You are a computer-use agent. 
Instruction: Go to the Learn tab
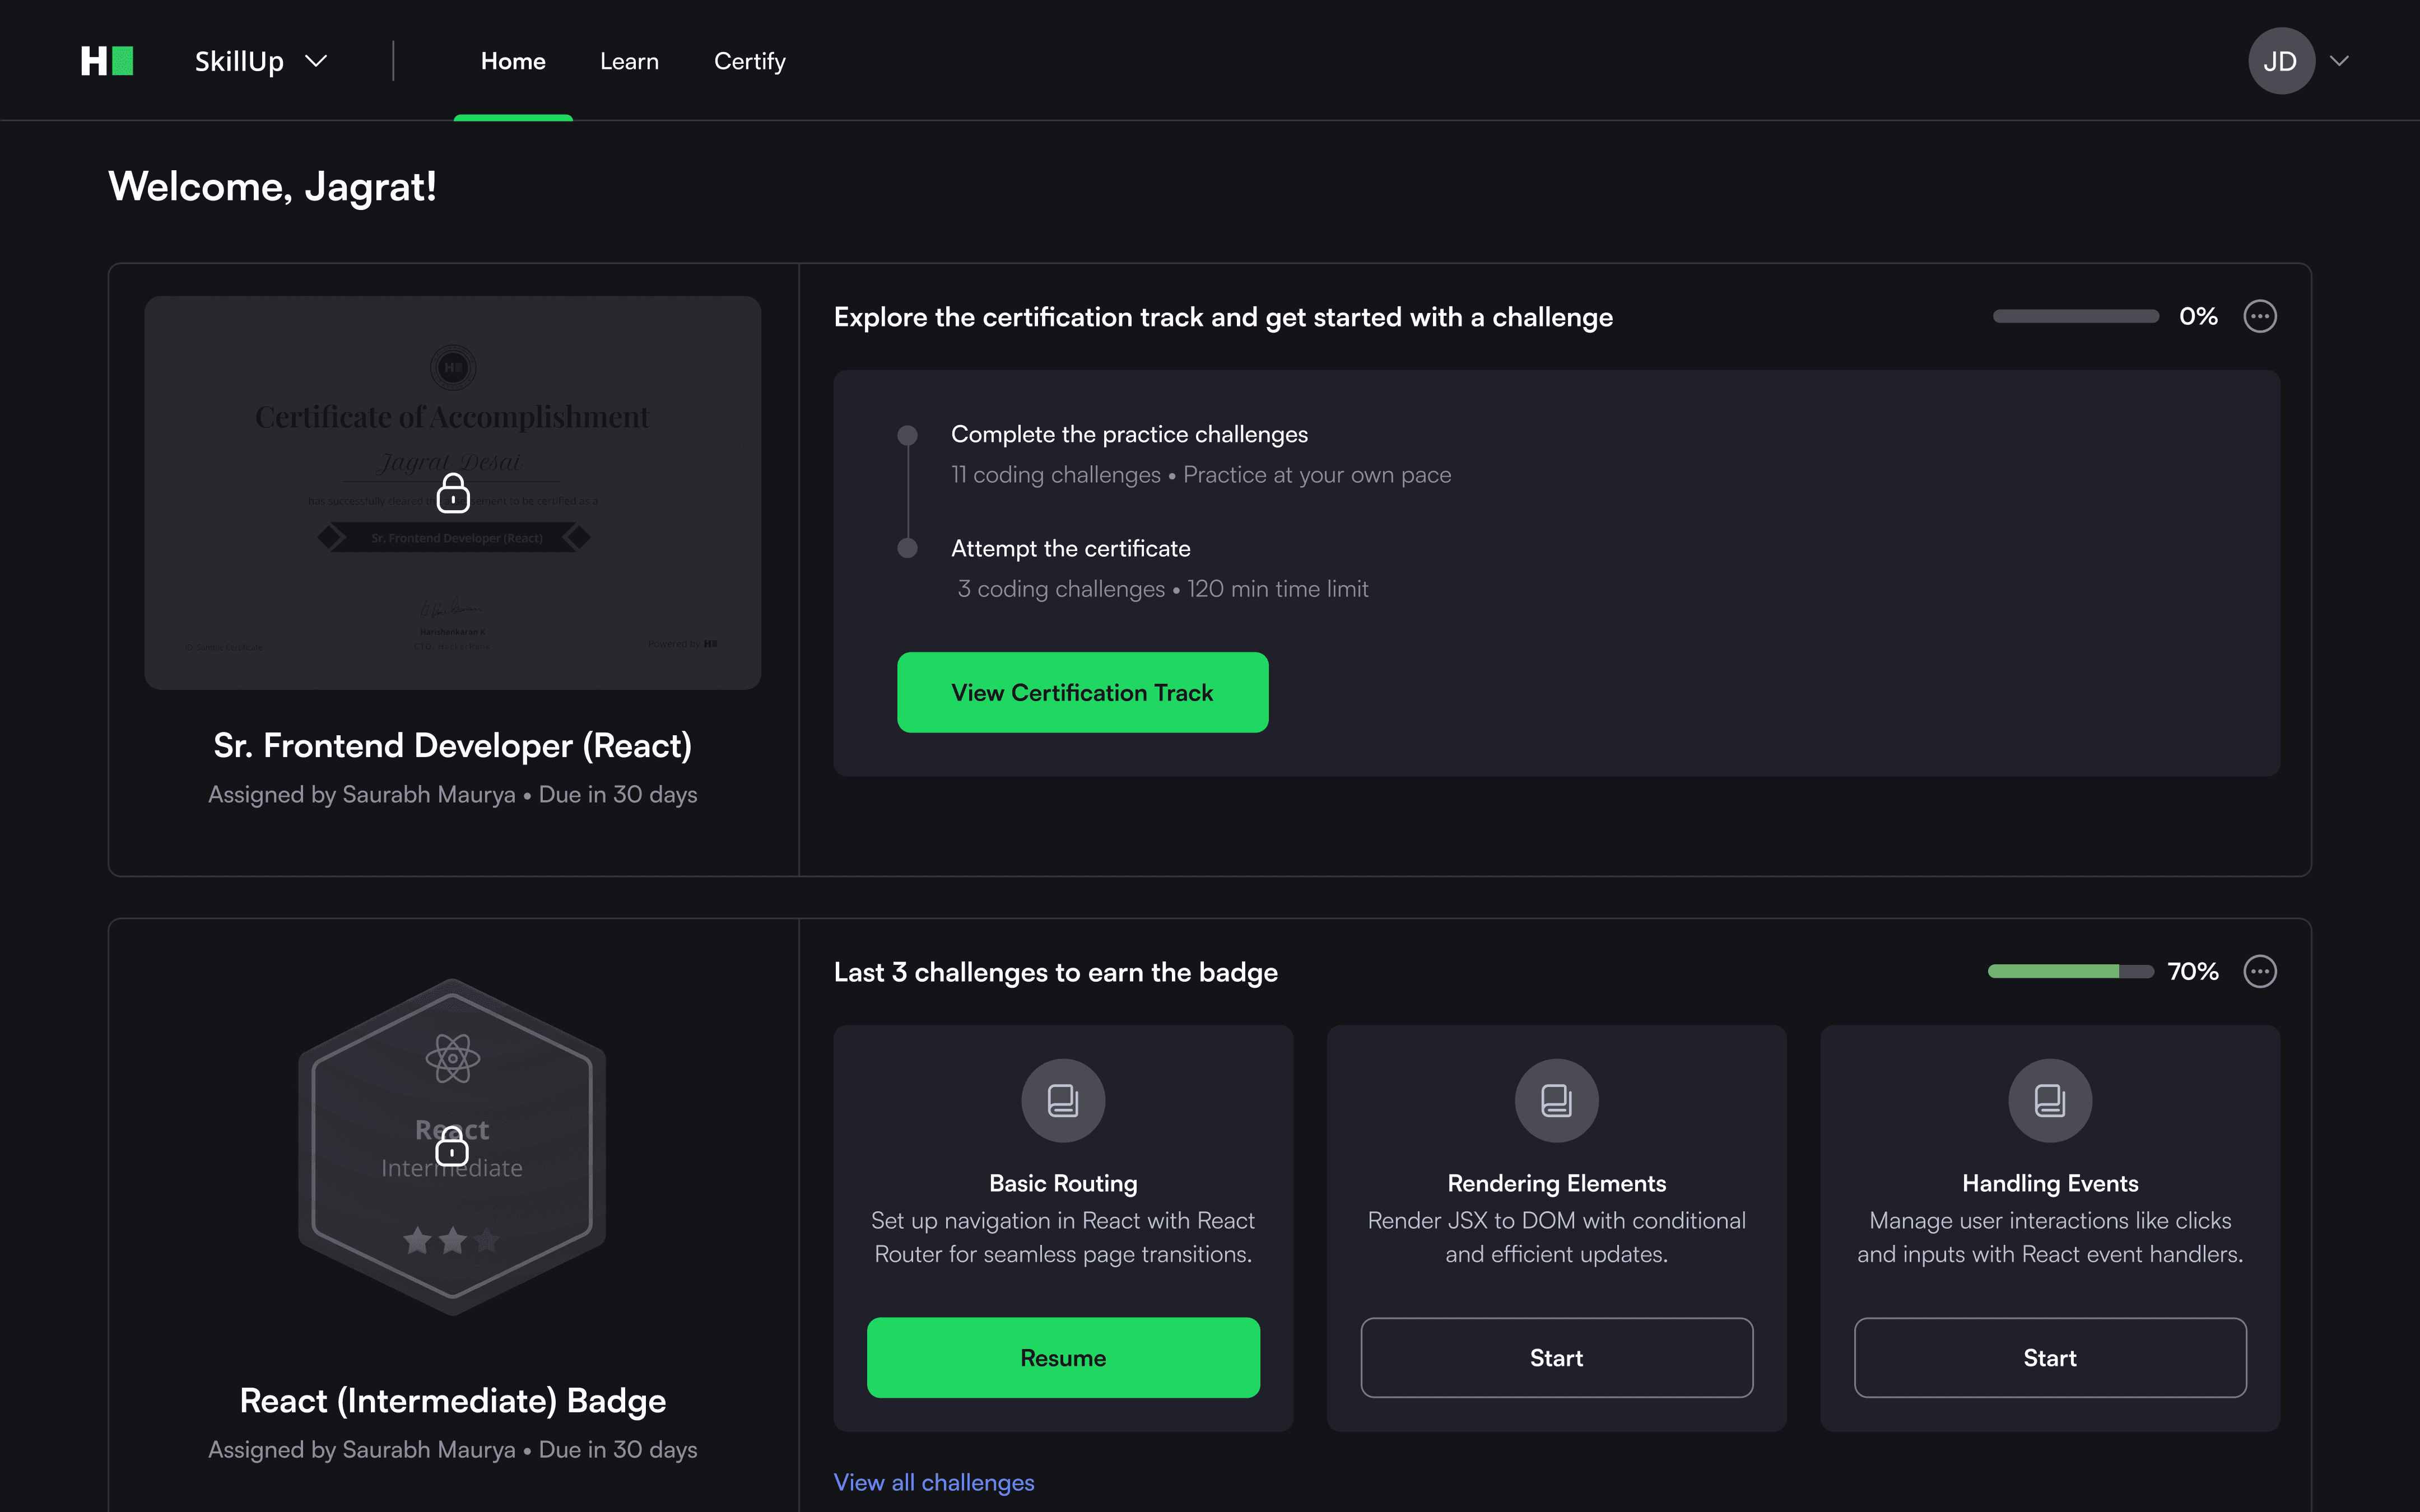629,61
